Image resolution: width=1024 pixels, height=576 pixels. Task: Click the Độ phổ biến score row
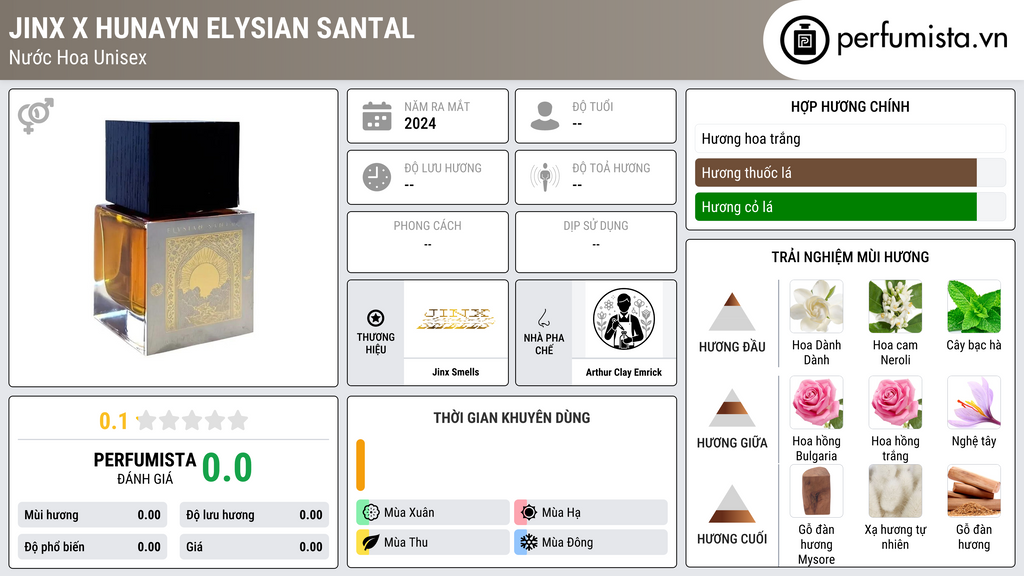[93, 547]
